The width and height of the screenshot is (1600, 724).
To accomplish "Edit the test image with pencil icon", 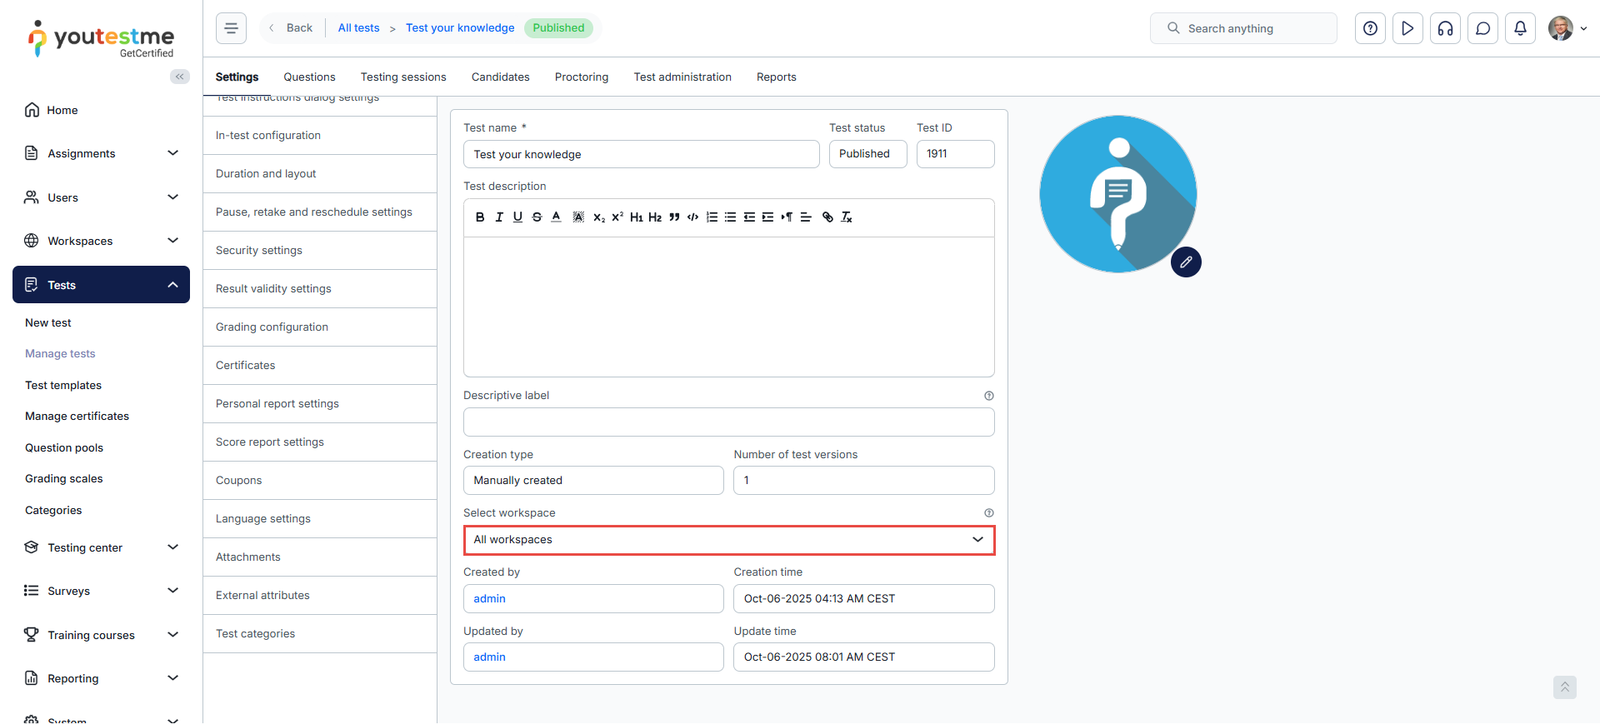I will click(1186, 262).
